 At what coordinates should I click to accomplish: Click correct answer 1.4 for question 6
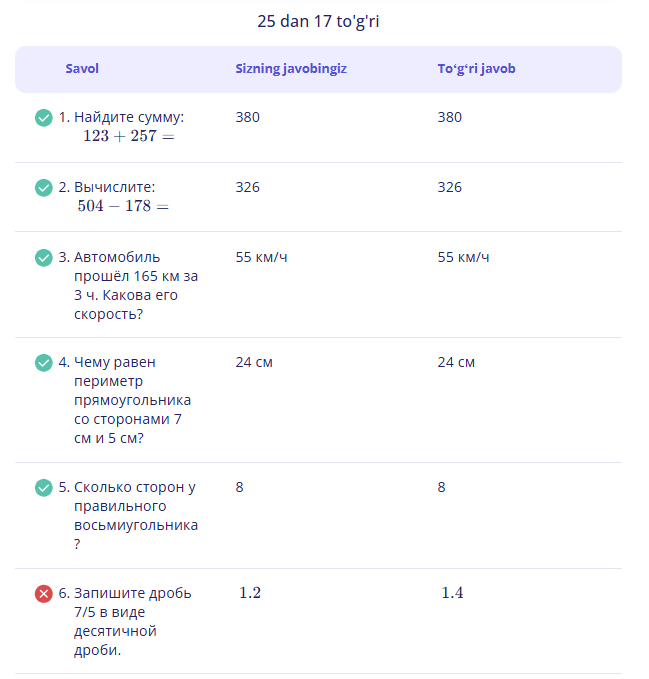pos(452,593)
